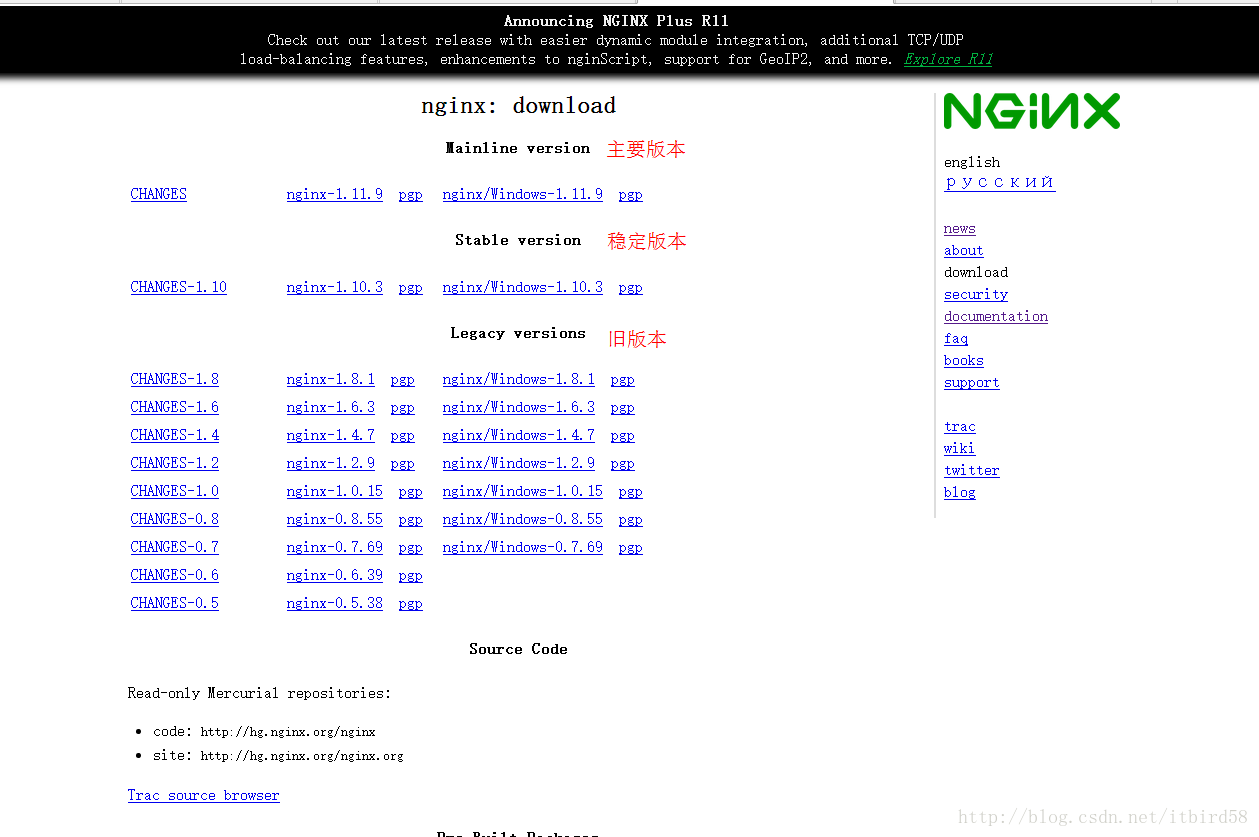
Task: Go to the about page
Action: point(963,250)
